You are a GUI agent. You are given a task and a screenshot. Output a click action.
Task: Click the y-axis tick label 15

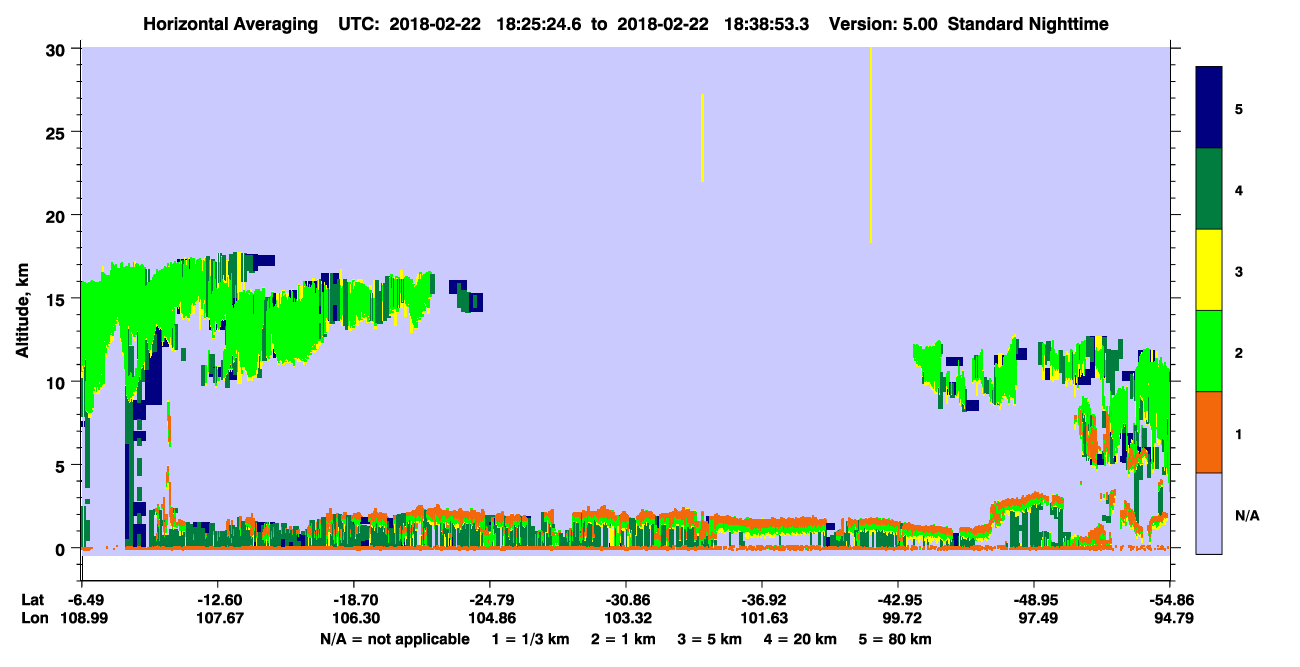click(x=58, y=299)
